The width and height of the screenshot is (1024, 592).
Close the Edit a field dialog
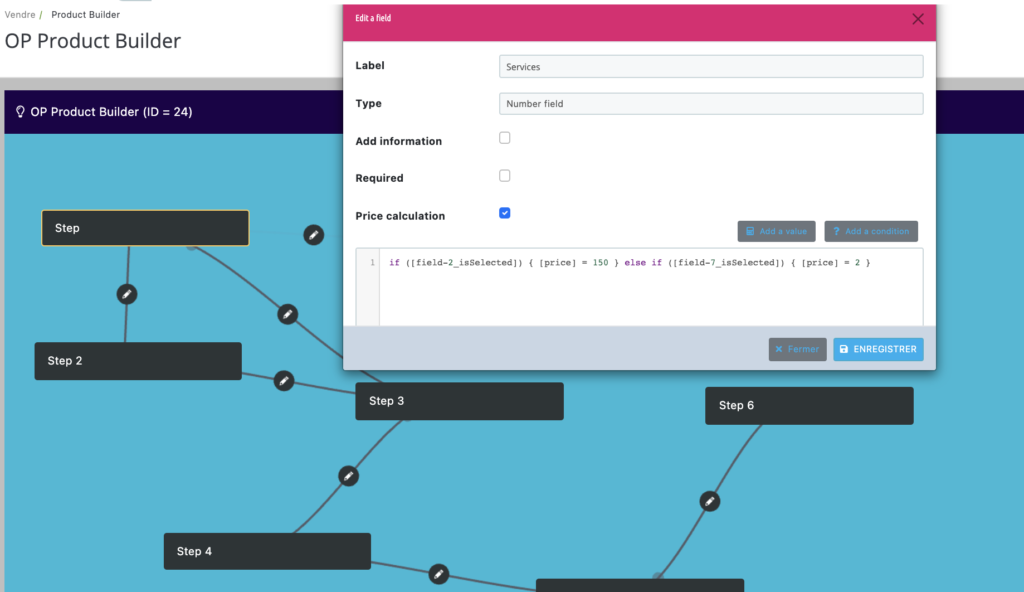tap(918, 19)
